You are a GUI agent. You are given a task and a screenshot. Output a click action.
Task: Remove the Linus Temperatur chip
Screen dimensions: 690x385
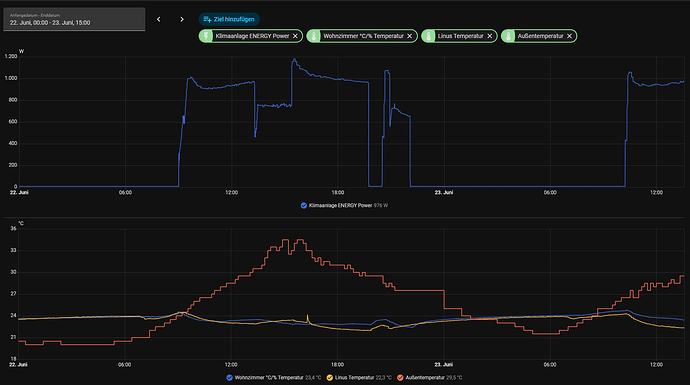coord(489,36)
